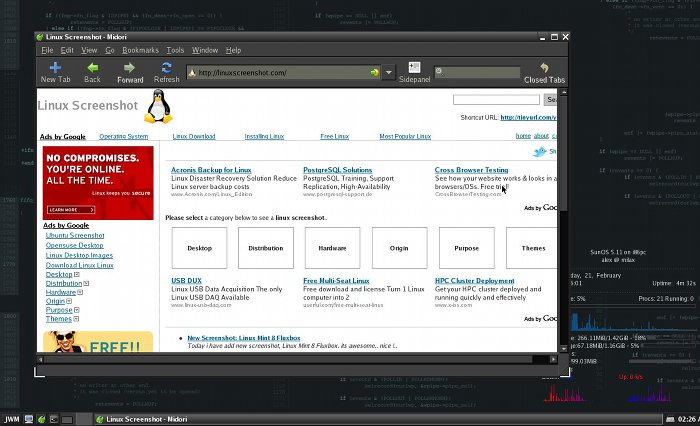
Task: Follow the USB DUX link
Action: pos(187,281)
